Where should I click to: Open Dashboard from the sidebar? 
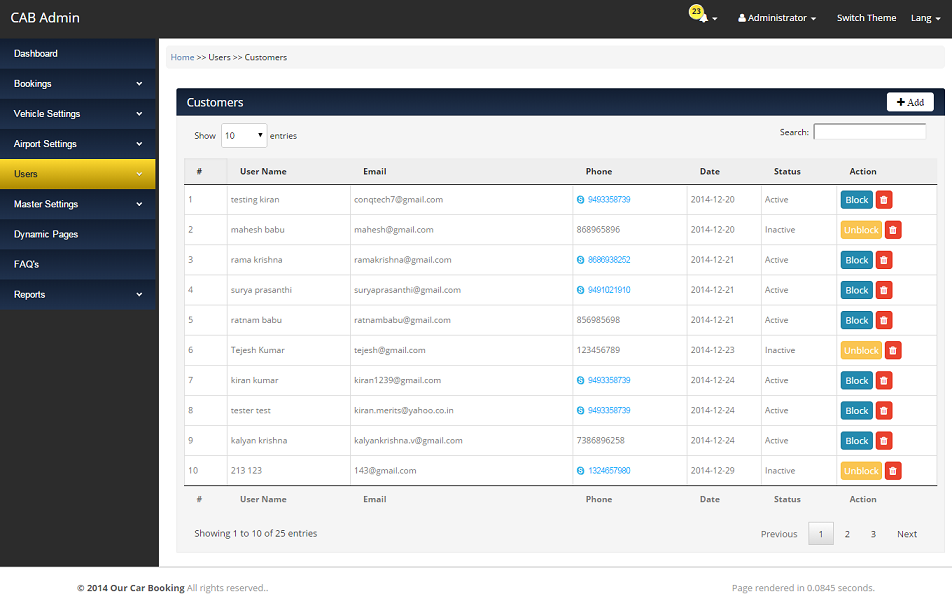pyautogui.click(x=78, y=53)
